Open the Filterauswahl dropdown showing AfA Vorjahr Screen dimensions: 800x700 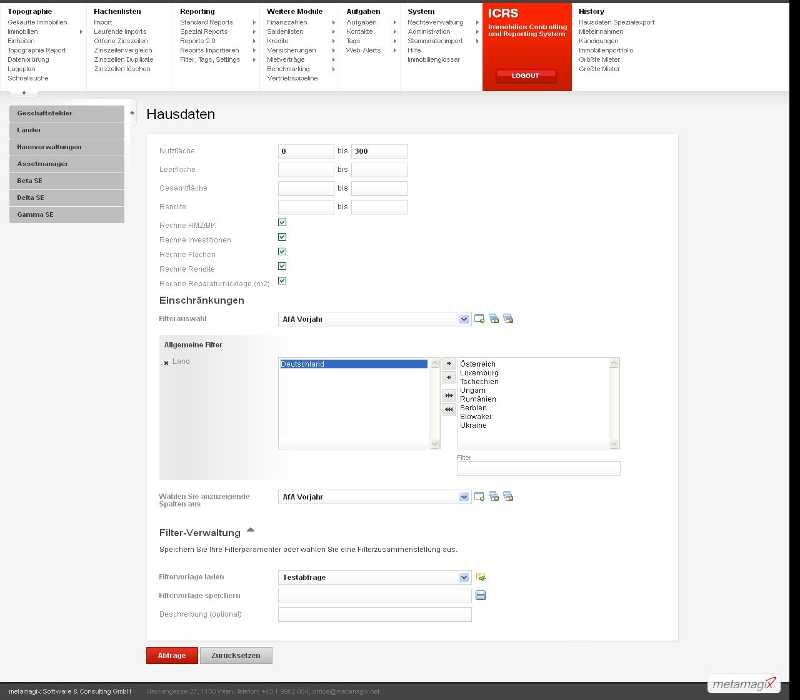[374, 319]
